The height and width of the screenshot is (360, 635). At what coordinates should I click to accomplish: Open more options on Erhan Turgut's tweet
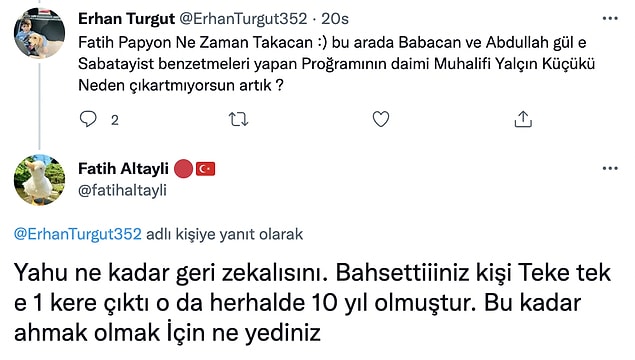610,19
